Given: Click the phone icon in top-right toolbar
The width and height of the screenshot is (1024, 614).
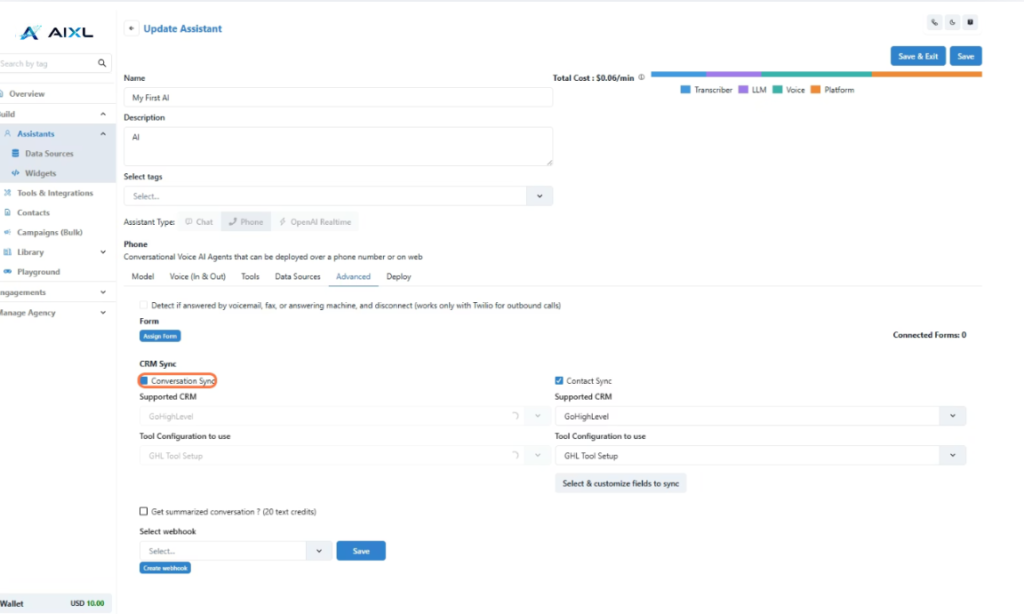Looking at the screenshot, I should [934, 22].
